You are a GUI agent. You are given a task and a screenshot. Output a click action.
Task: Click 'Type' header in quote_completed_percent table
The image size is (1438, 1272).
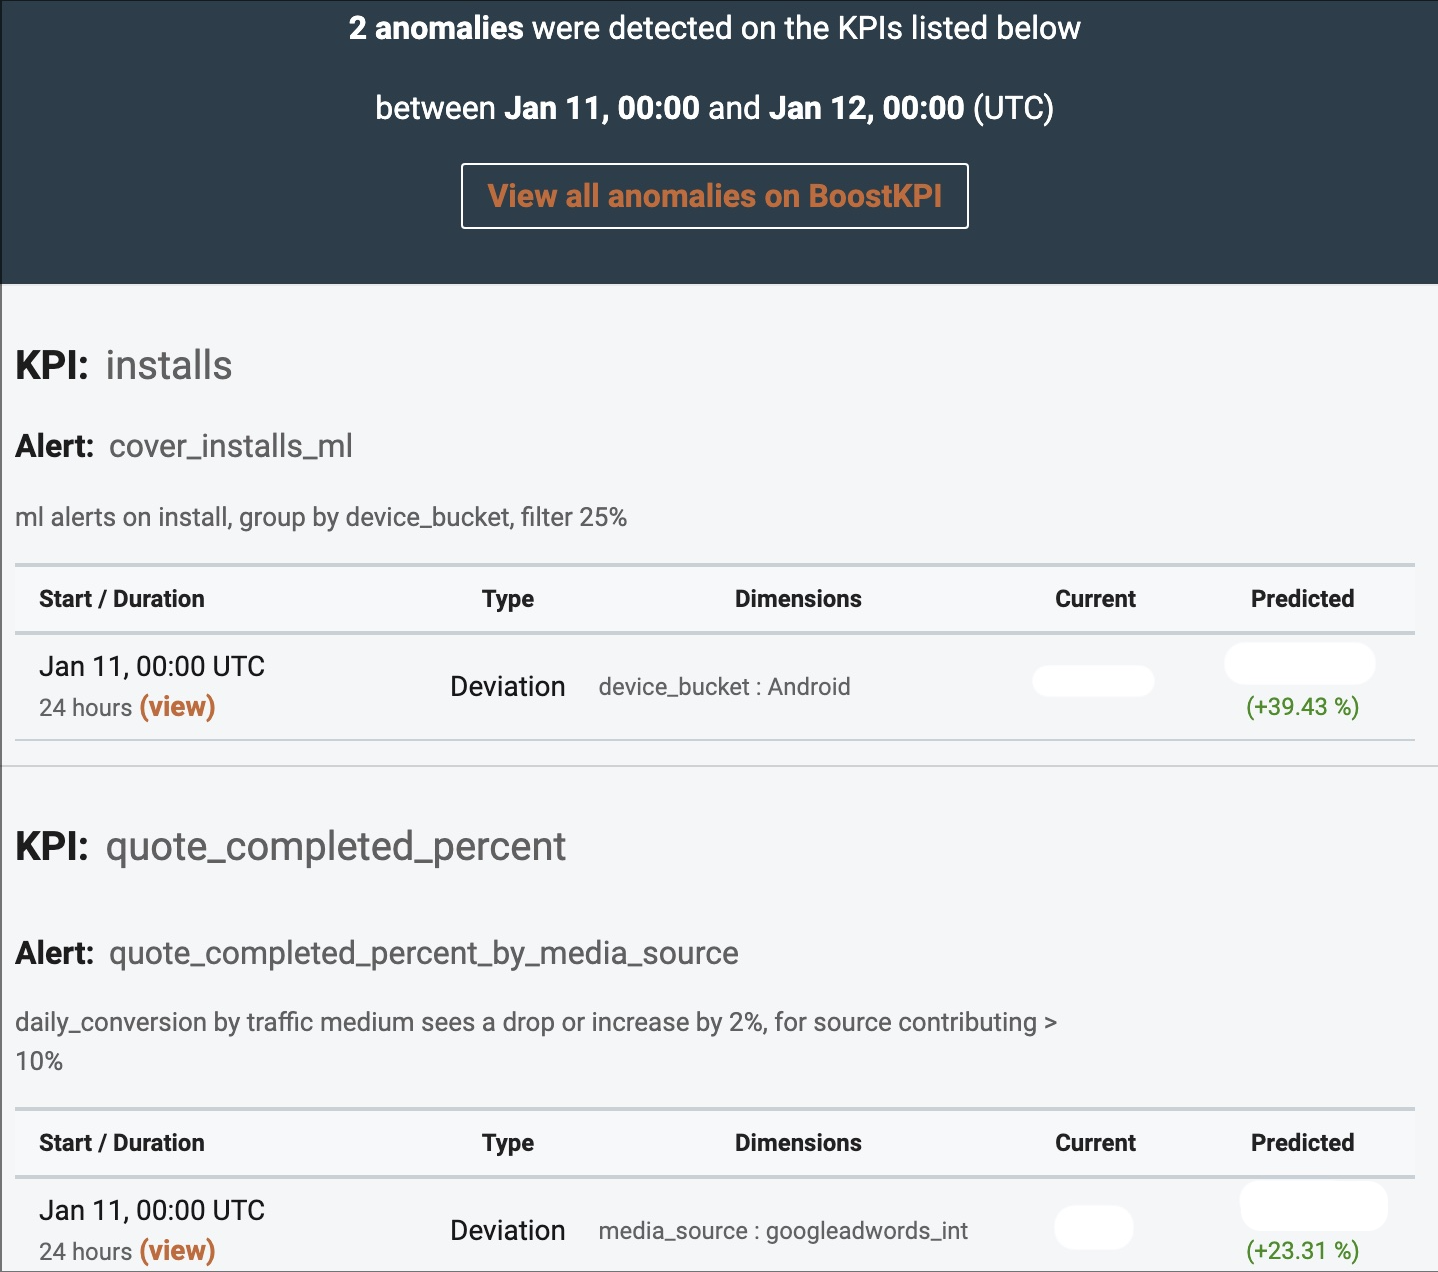click(x=508, y=1143)
